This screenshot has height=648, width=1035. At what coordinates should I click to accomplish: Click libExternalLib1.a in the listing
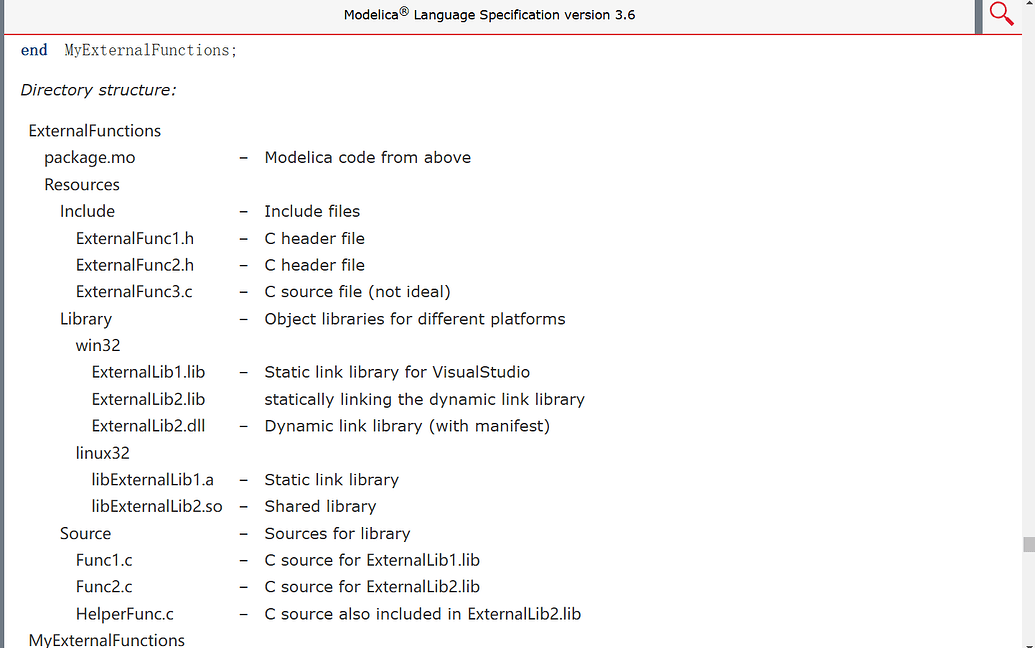[x=152, y=480]
